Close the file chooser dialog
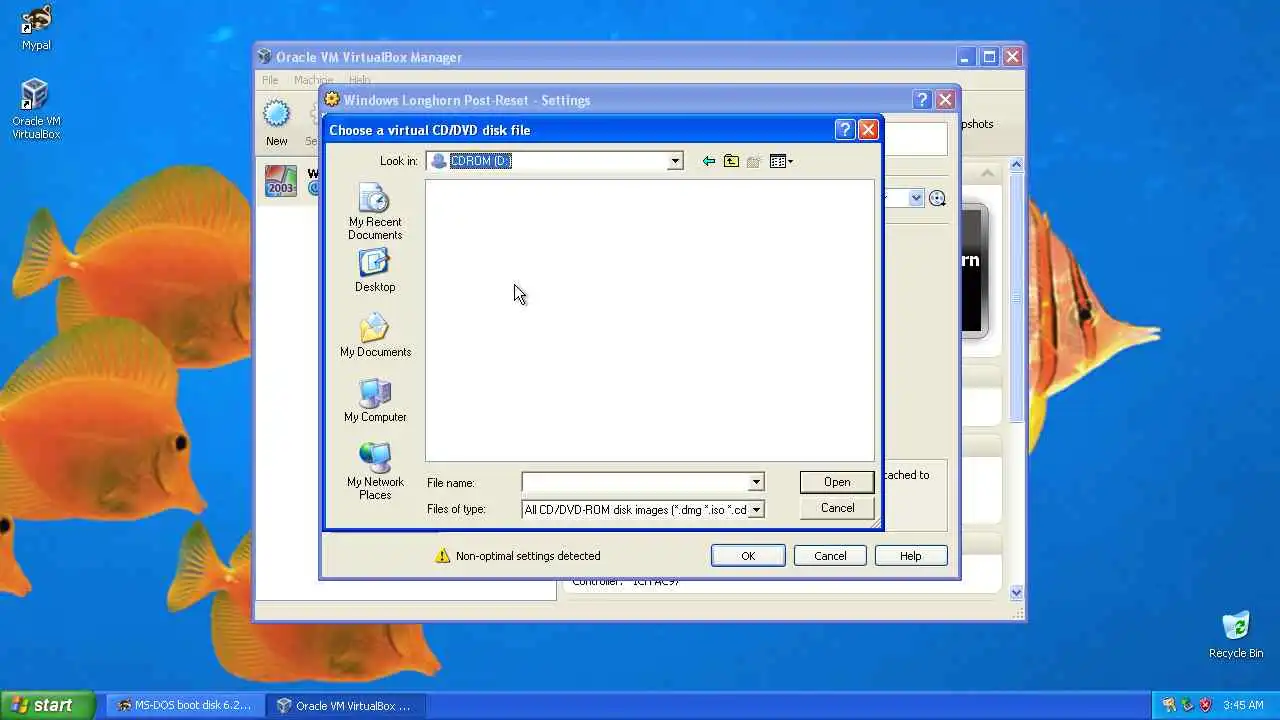The height and width of the screenshot is (720, 1280). click(868, 129)
